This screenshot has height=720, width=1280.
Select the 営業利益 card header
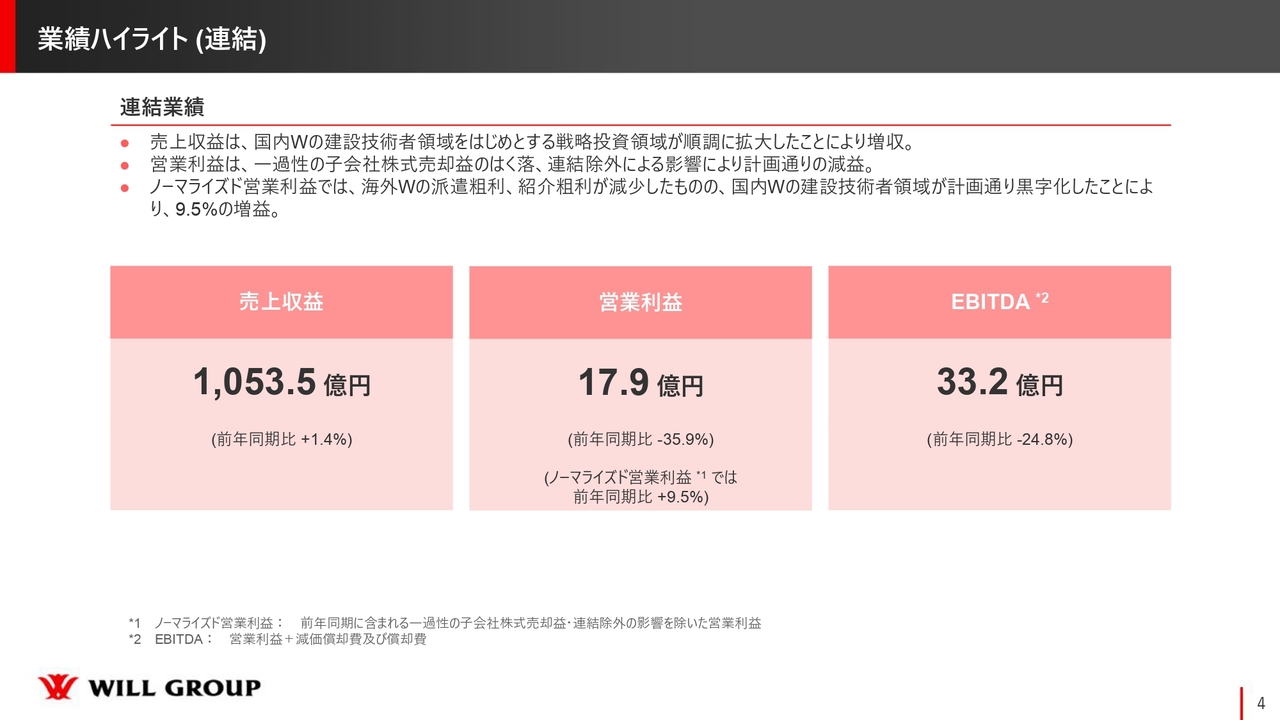click(x=640, y=301)
